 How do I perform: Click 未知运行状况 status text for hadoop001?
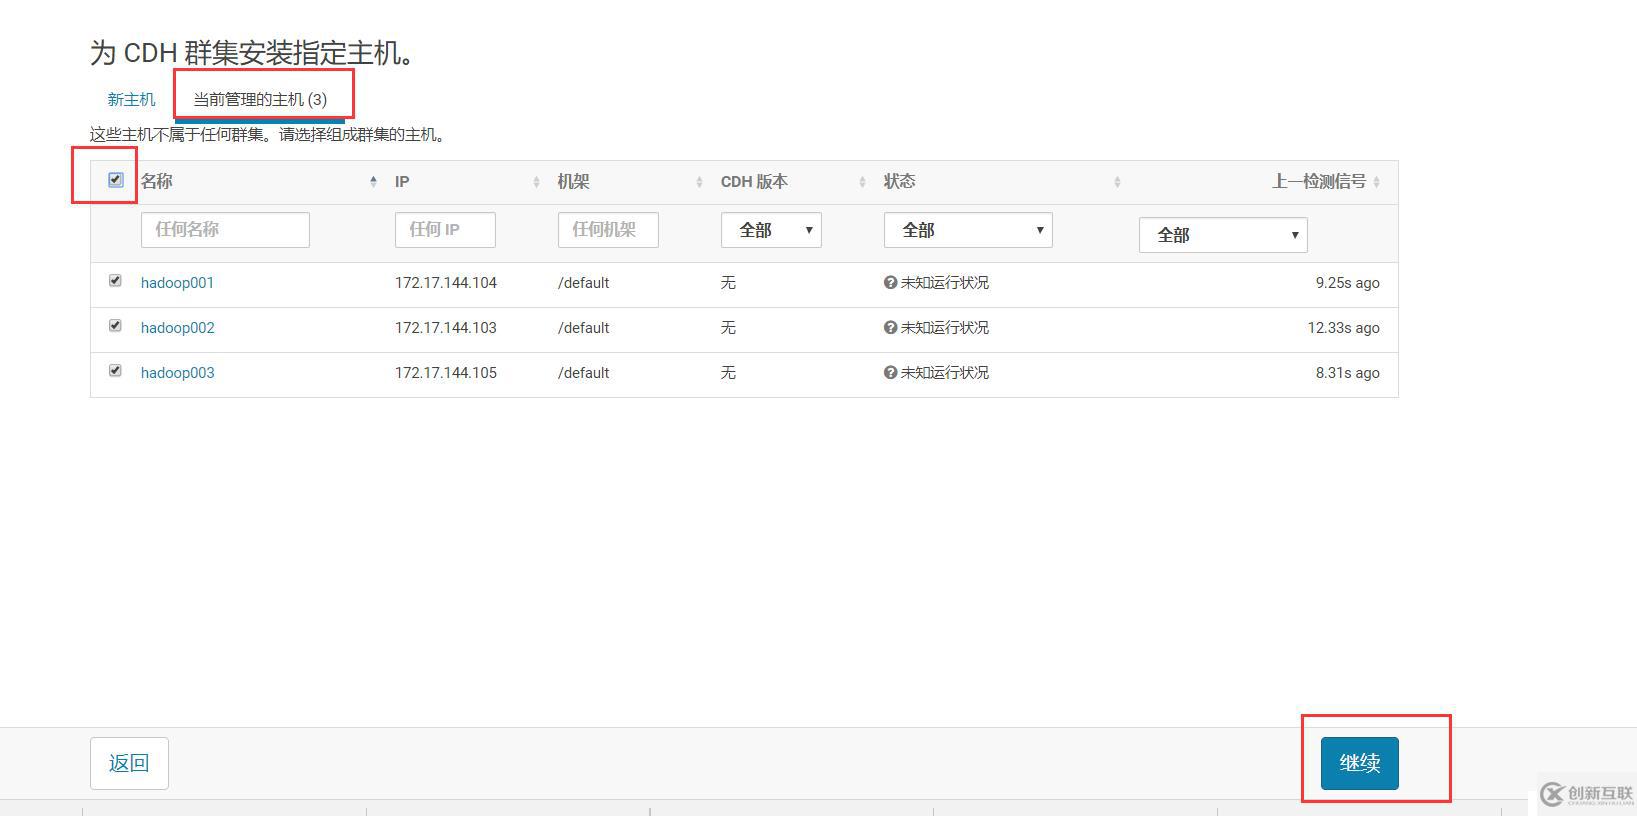coord(945,283)
